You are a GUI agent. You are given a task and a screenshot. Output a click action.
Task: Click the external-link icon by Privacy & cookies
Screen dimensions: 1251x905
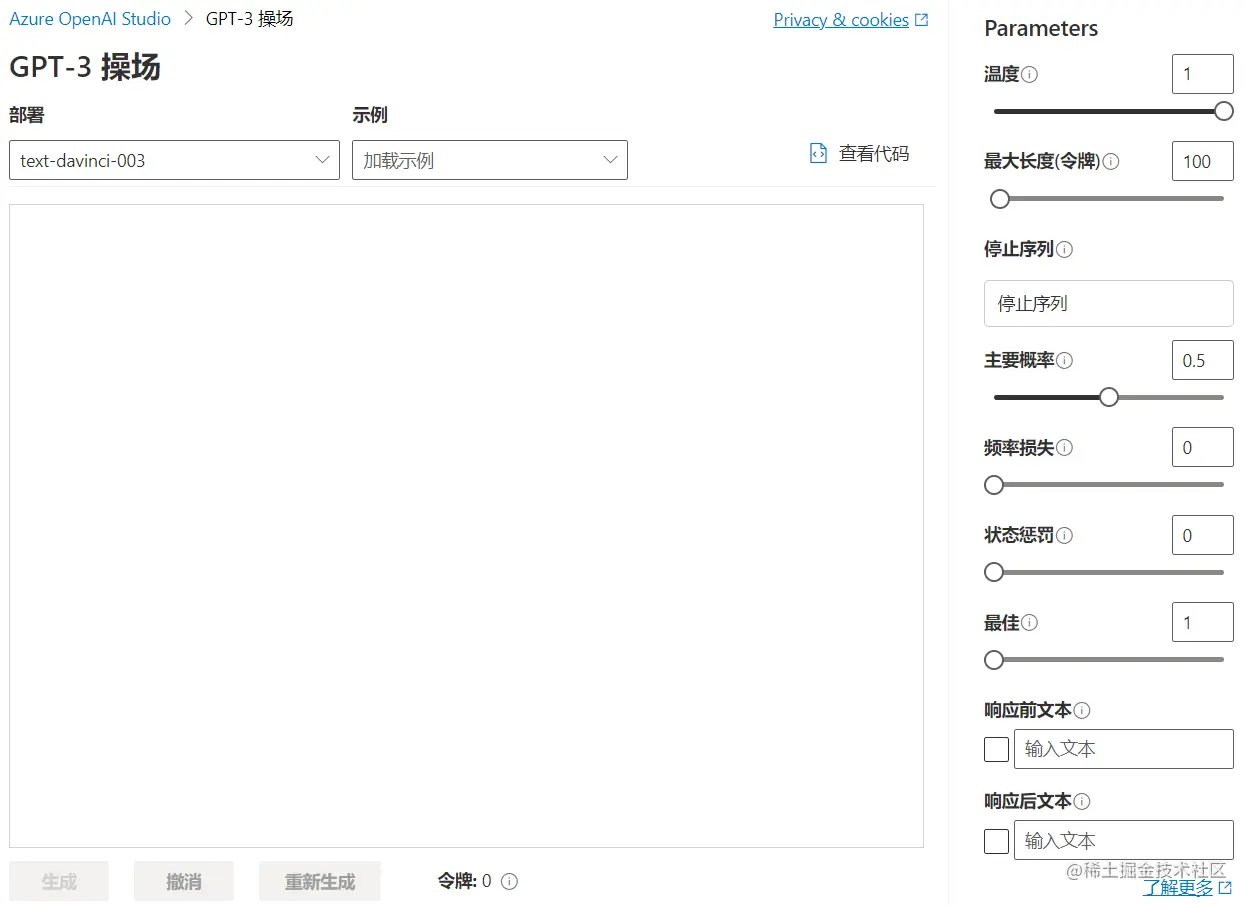tap(921, 20)
